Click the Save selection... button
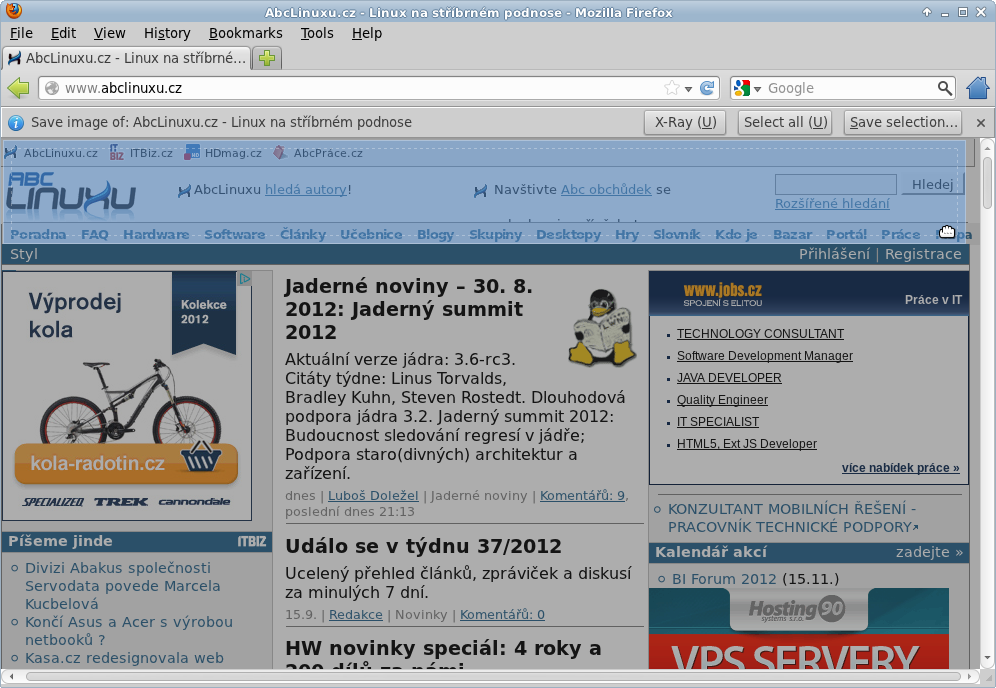The image size is (996, 688). coord(903,123)
